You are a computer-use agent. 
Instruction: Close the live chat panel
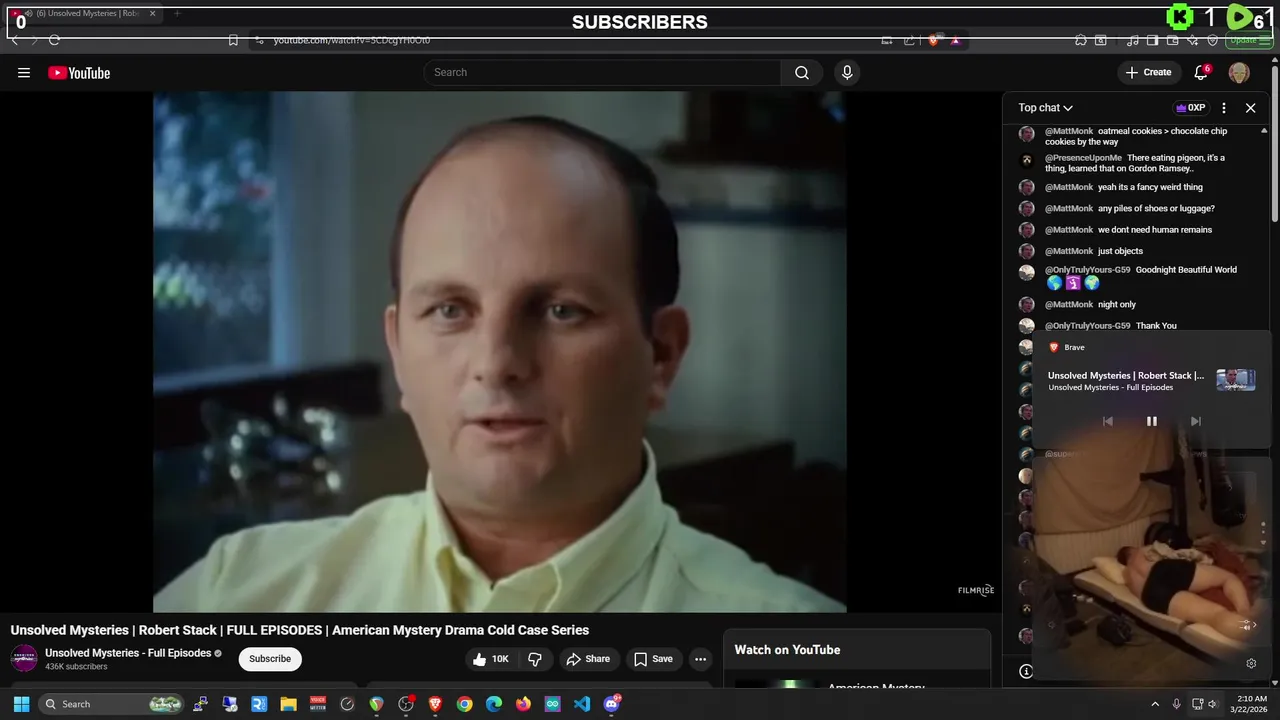pyautogui.click(x=1250, y=107)
